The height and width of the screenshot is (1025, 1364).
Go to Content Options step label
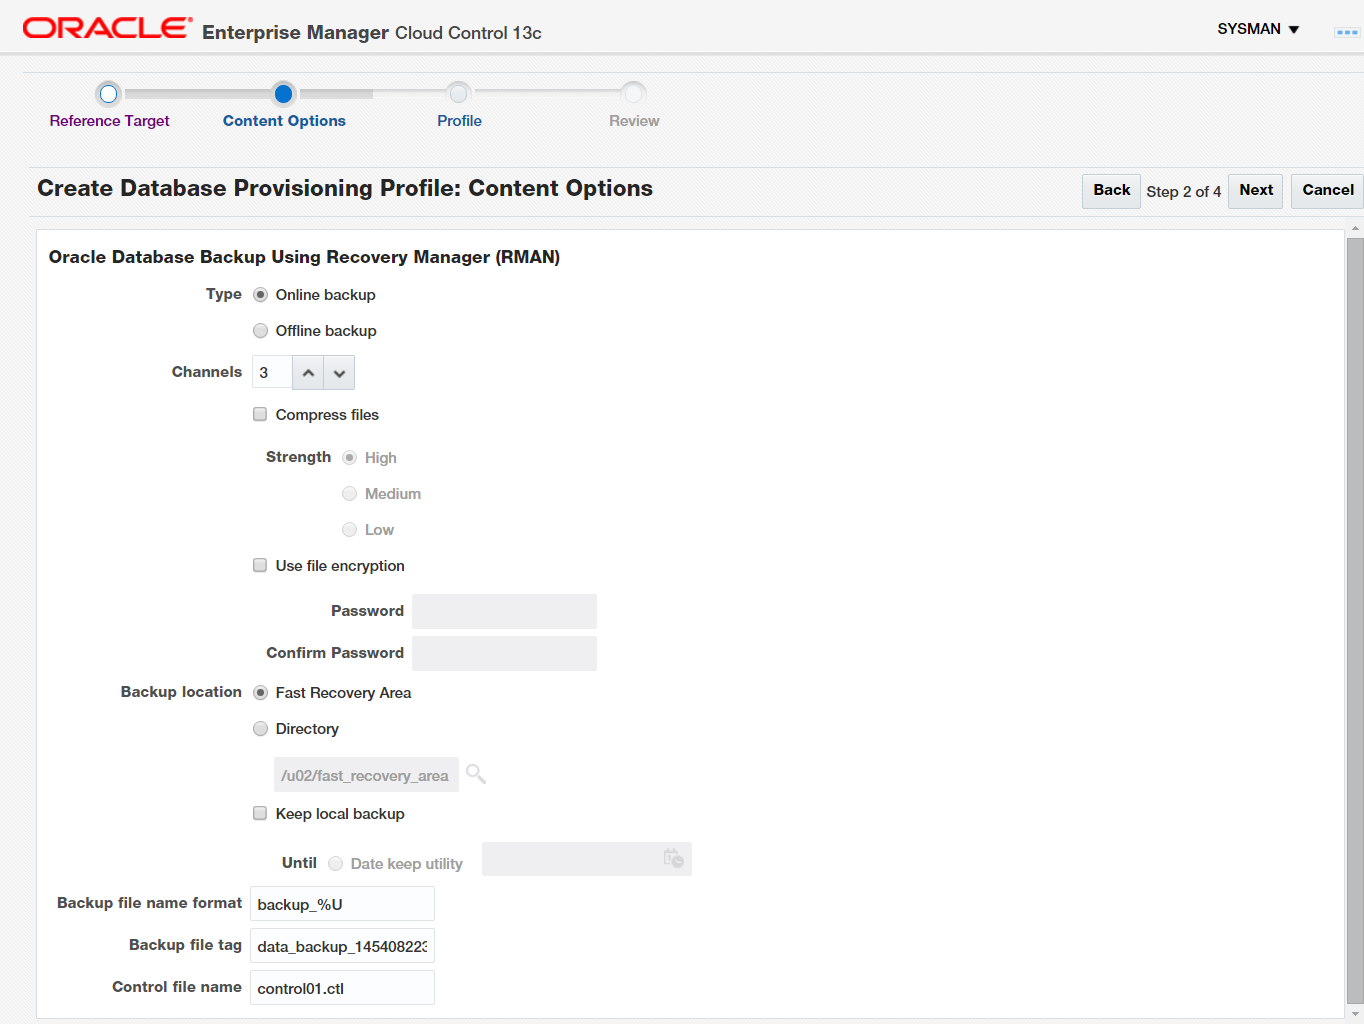tap(284, 121)
